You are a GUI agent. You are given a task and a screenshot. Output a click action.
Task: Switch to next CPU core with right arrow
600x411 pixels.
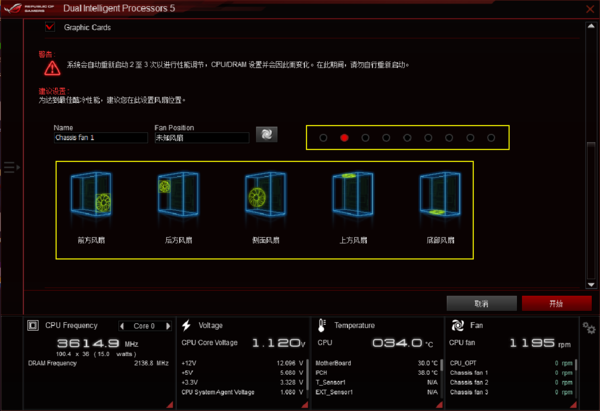[x=168, y=326]
